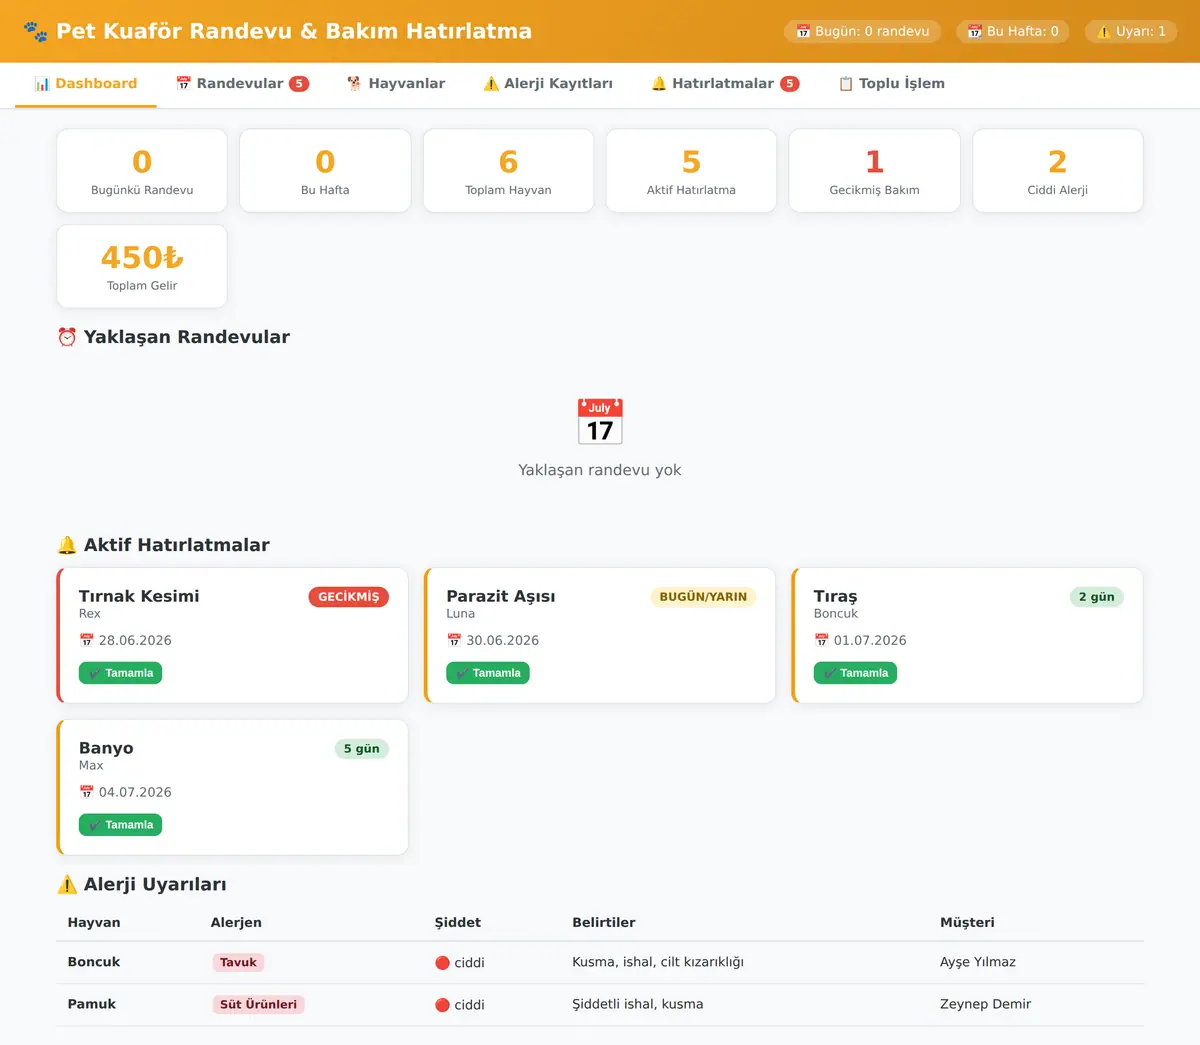Complete the Banyo reminder for Max
Screen dimensions: 1200x1045
click(x=120, y=825)
